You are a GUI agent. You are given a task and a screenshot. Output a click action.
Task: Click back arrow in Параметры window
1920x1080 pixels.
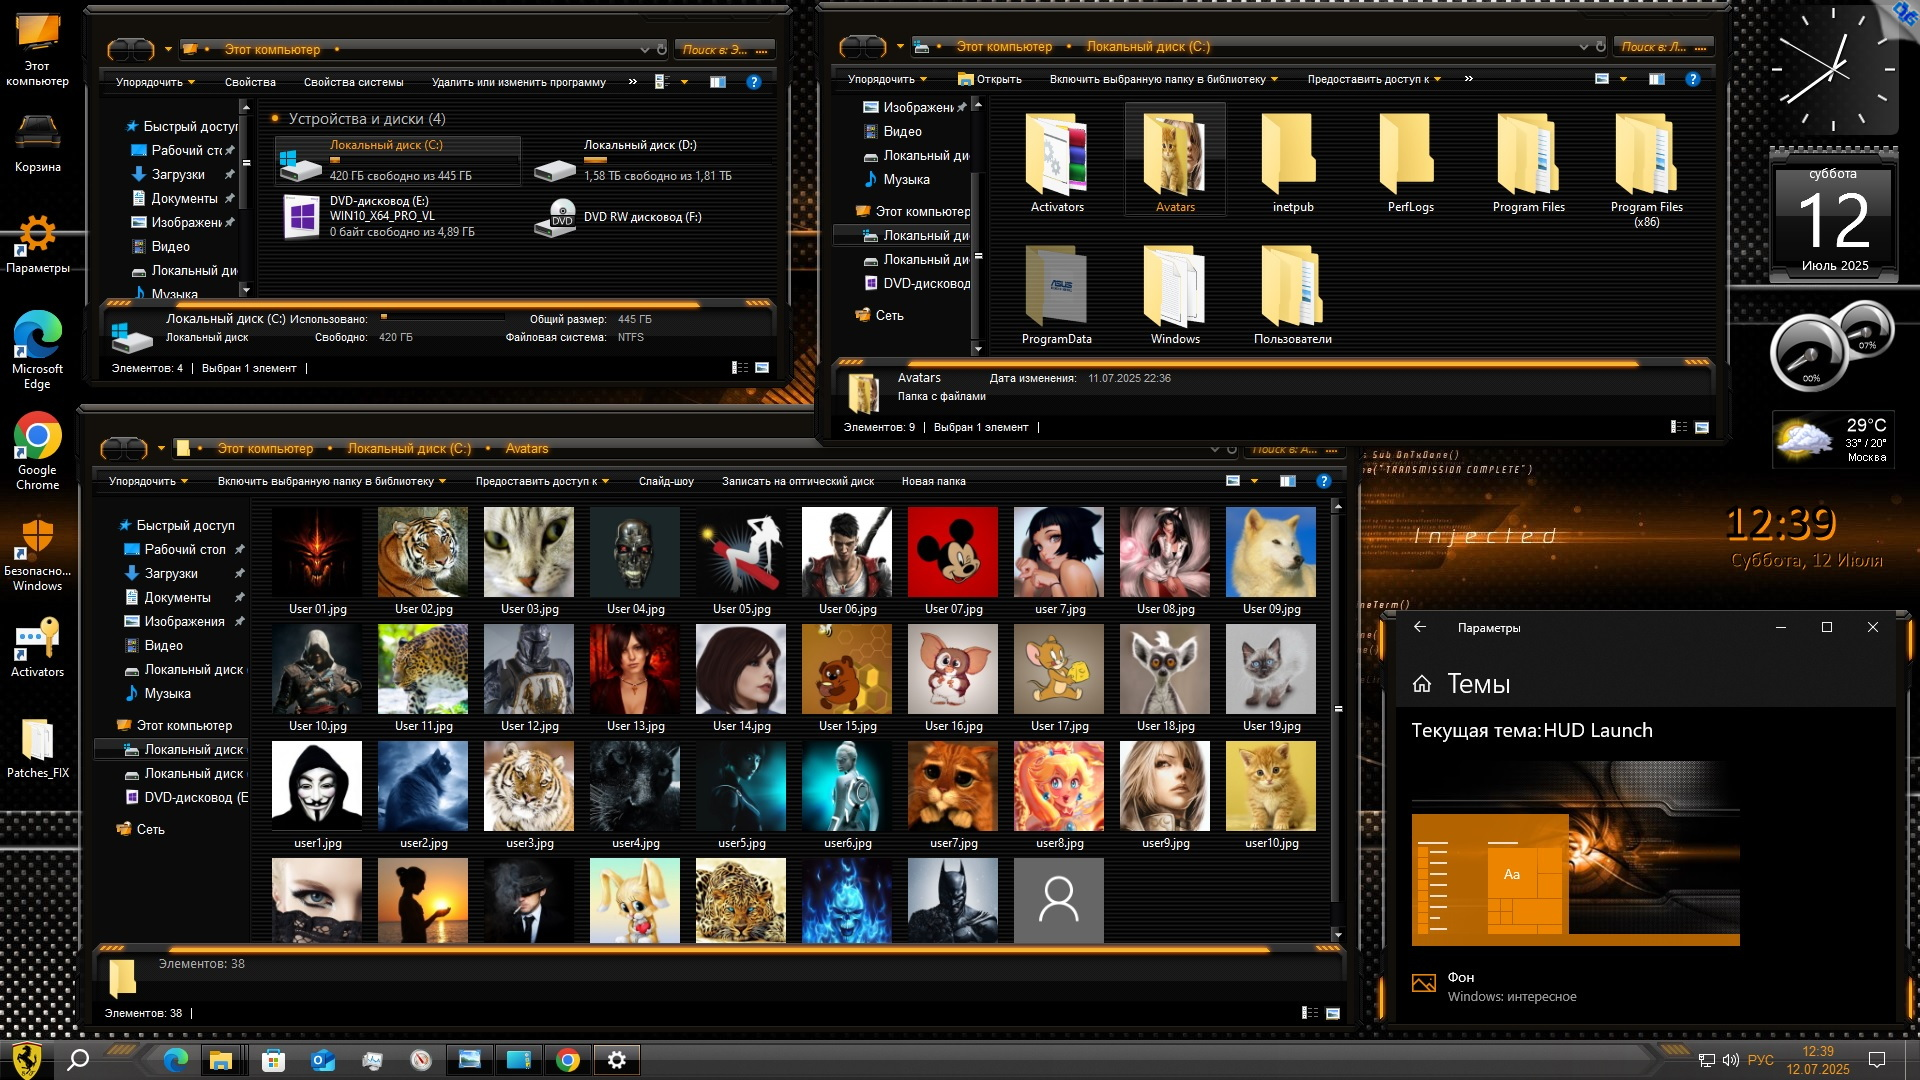tap(1419, 627)
